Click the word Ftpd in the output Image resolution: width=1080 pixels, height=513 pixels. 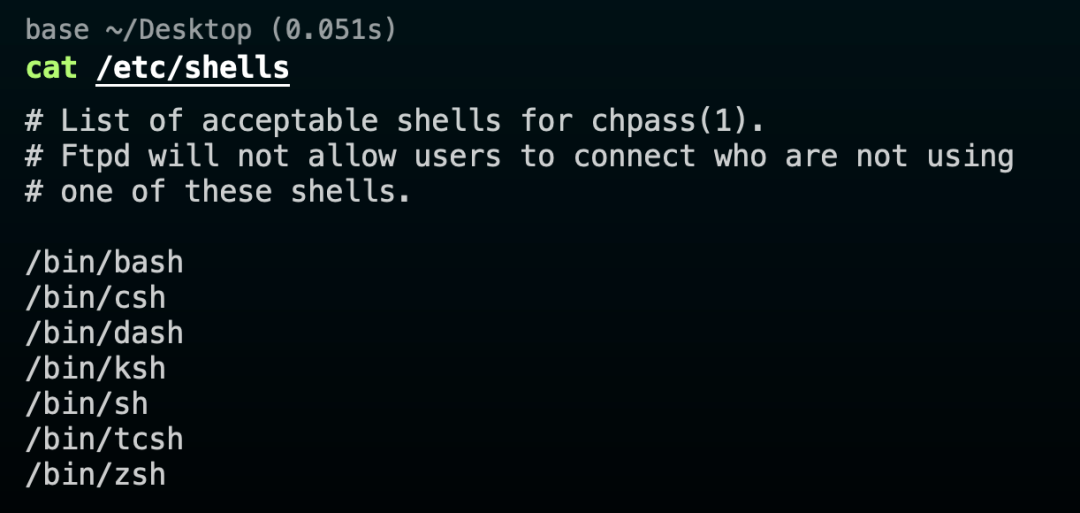coord(96,156)
